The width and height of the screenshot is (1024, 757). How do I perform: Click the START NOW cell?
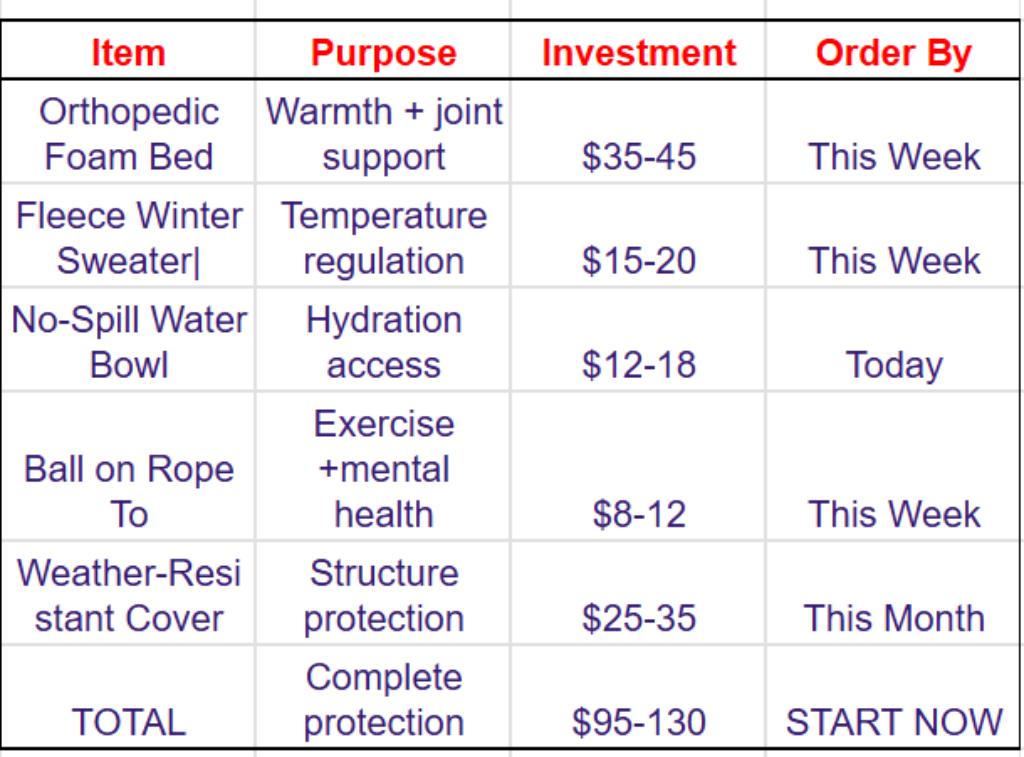click(x=893, y=697)
